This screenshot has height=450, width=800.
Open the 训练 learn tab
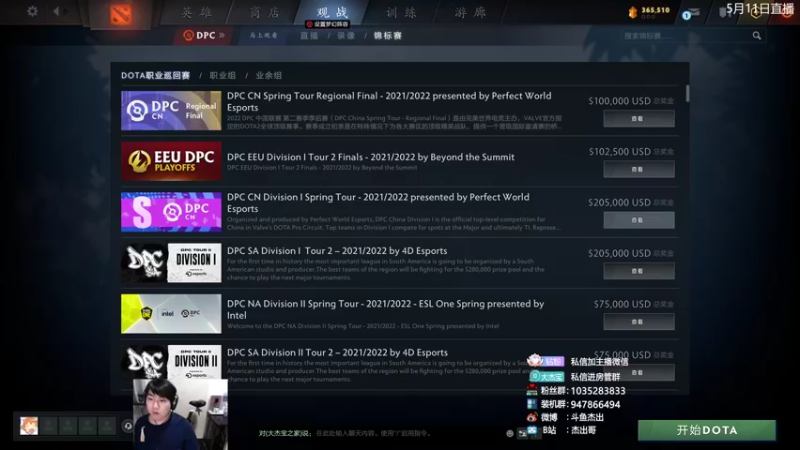(401, 12)
